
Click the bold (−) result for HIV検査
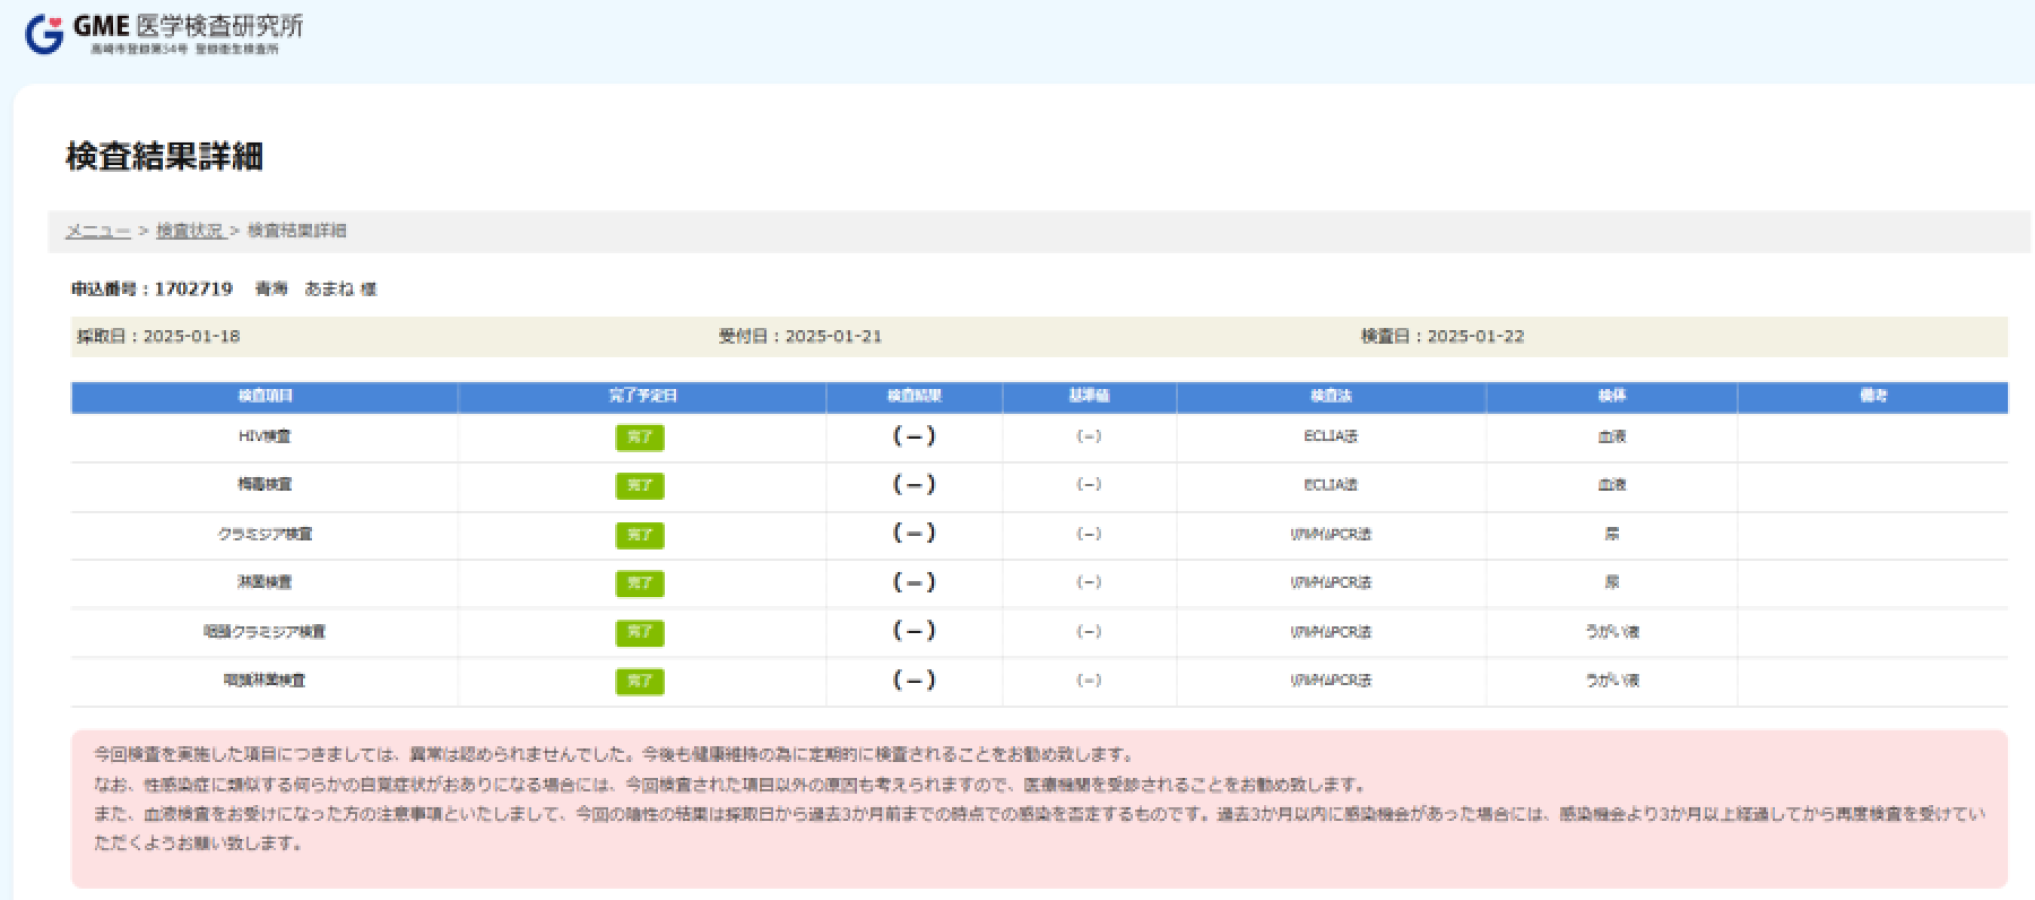(x=914, y=436)
